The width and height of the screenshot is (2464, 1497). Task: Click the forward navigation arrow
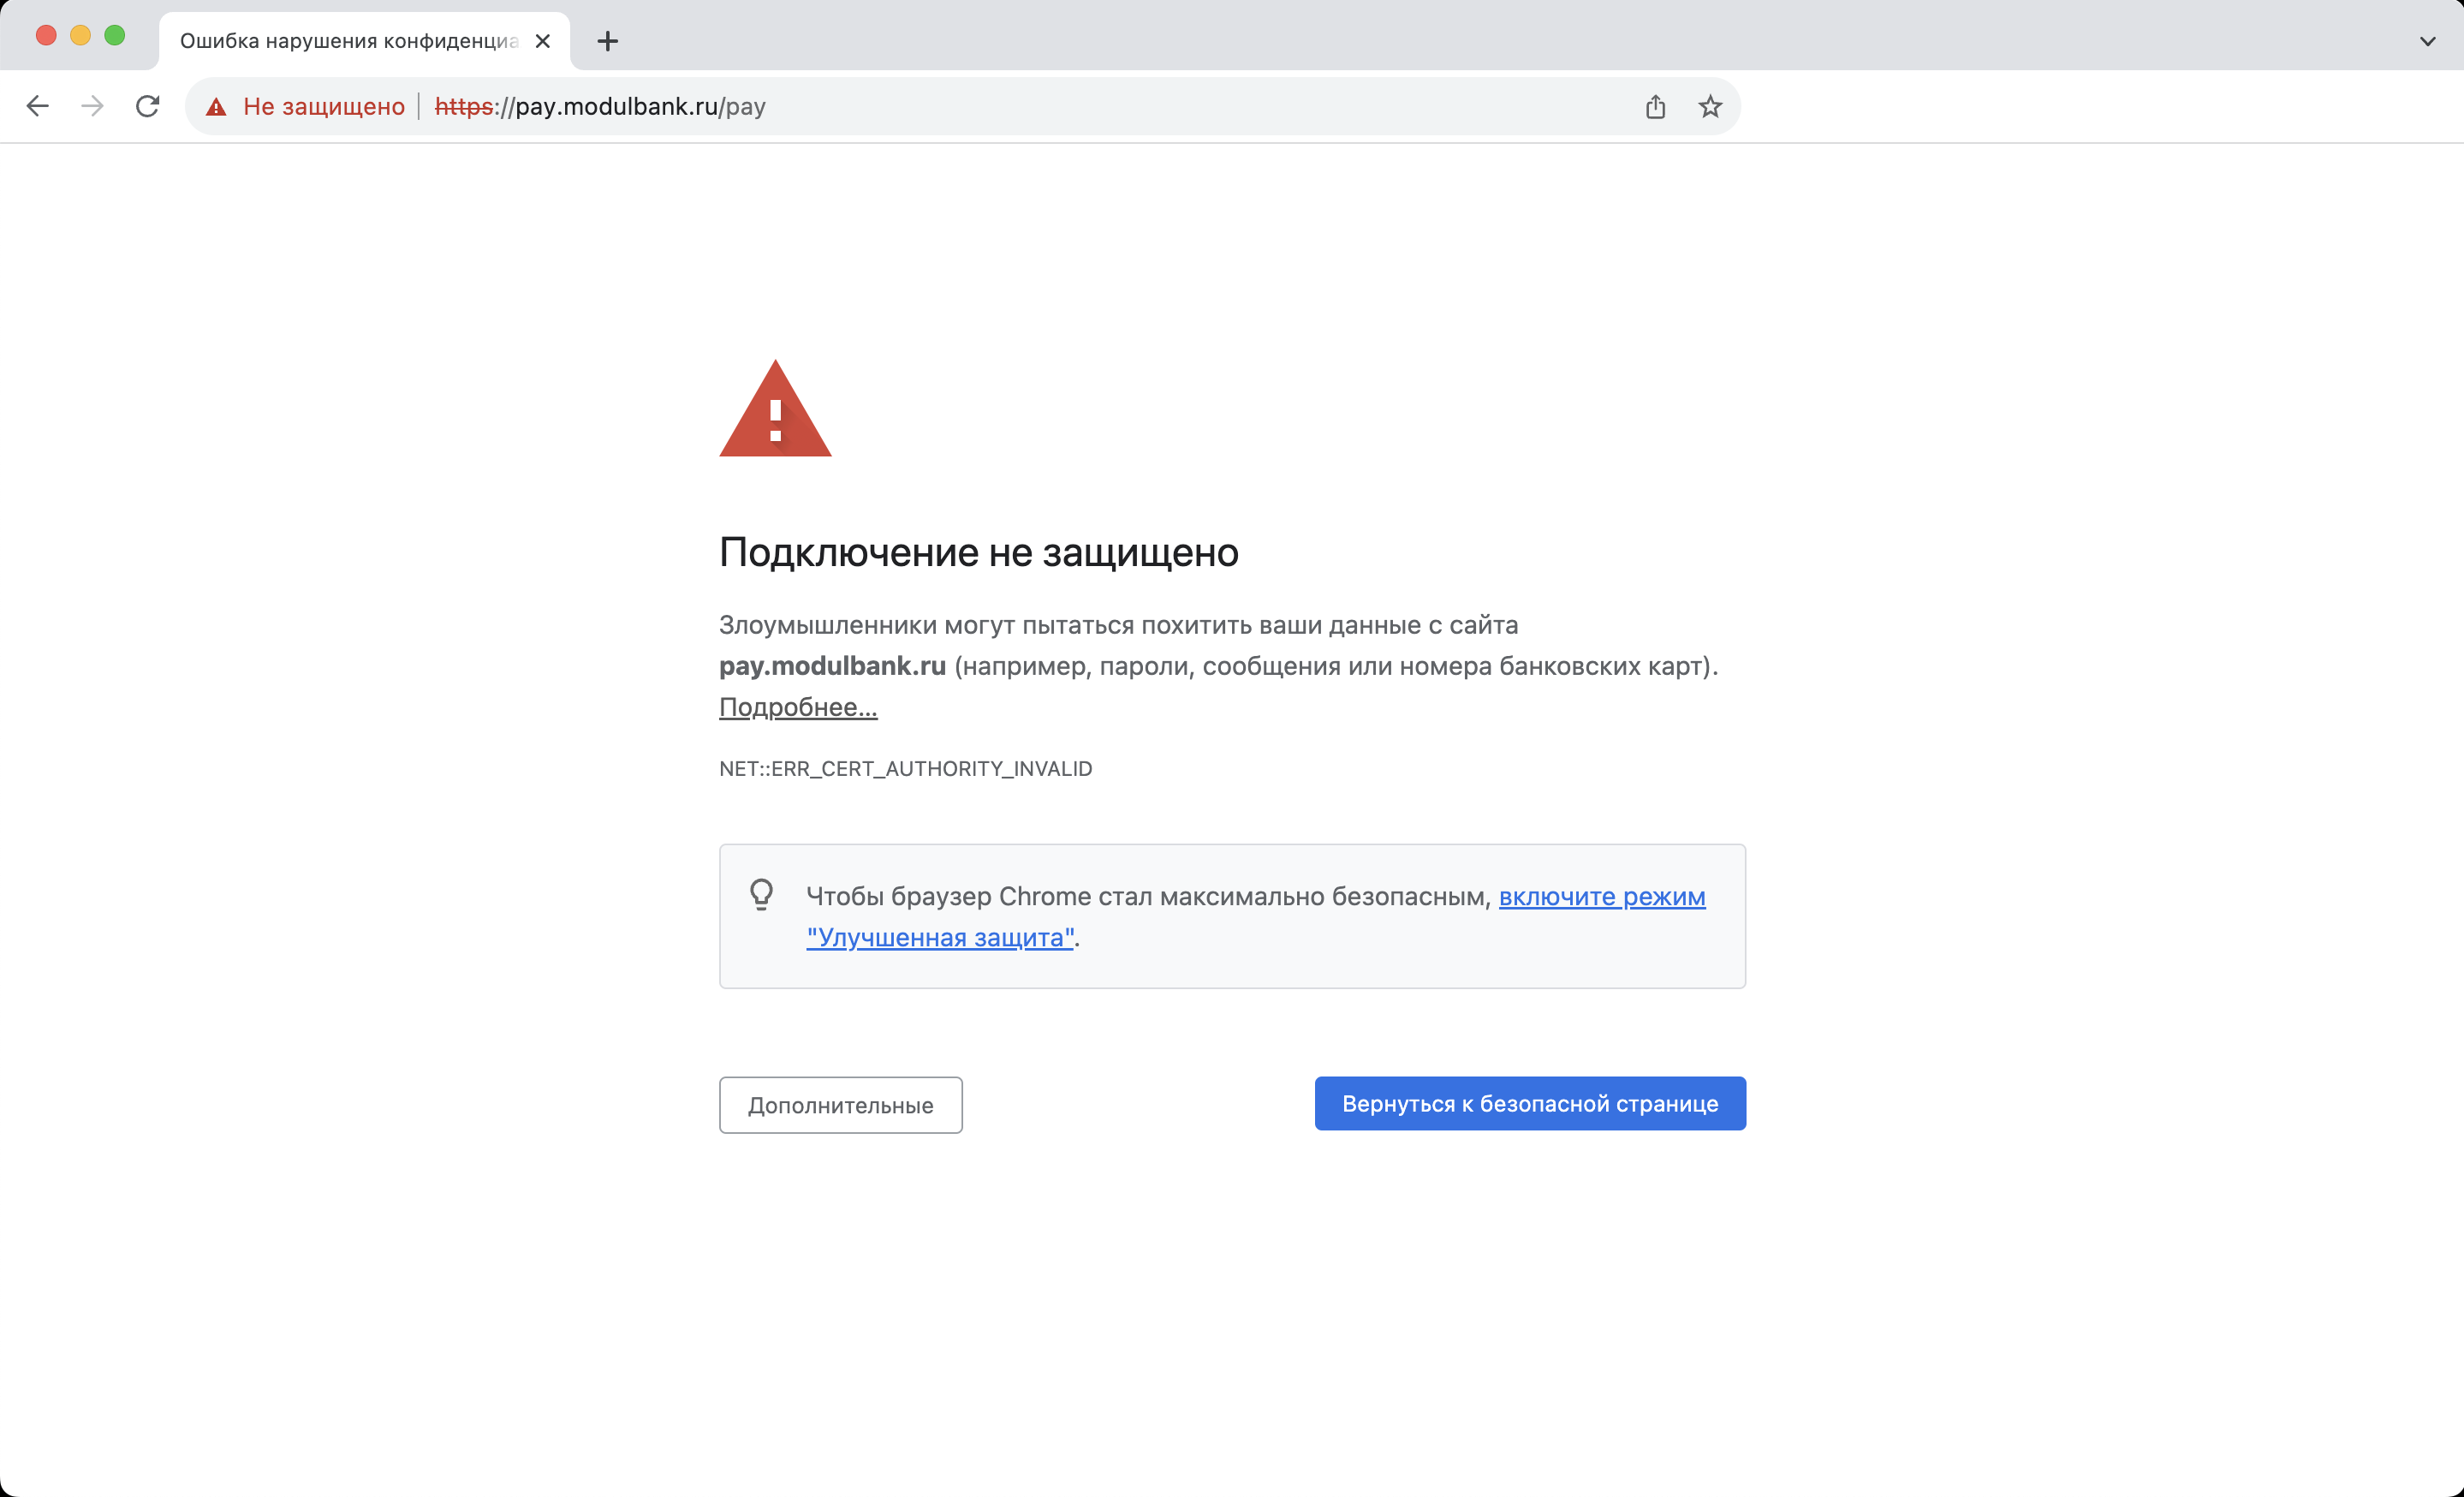pyautogui.click(x=92, y=106)
